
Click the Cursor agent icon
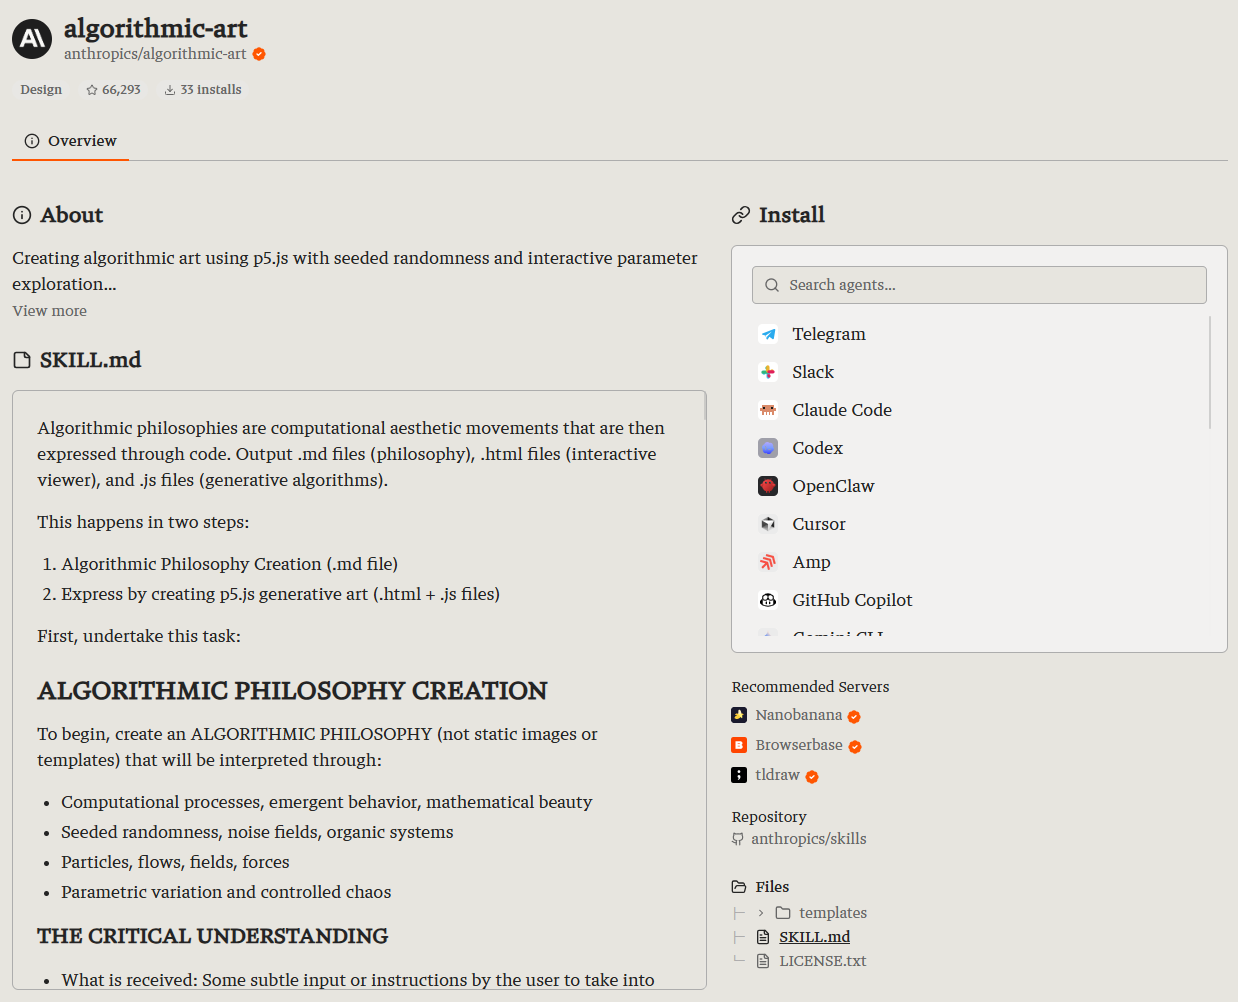768,524
